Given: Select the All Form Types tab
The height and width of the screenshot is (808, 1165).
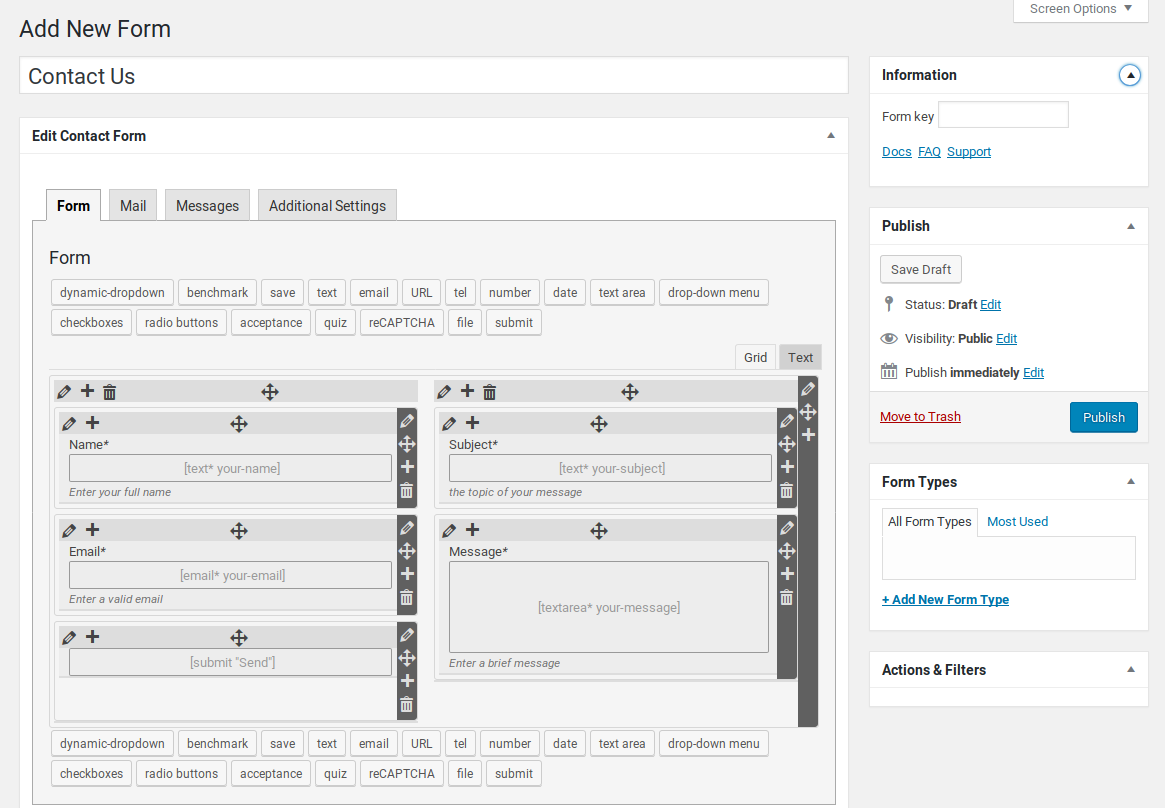Looking at the screenshot, I should [929, 521].
